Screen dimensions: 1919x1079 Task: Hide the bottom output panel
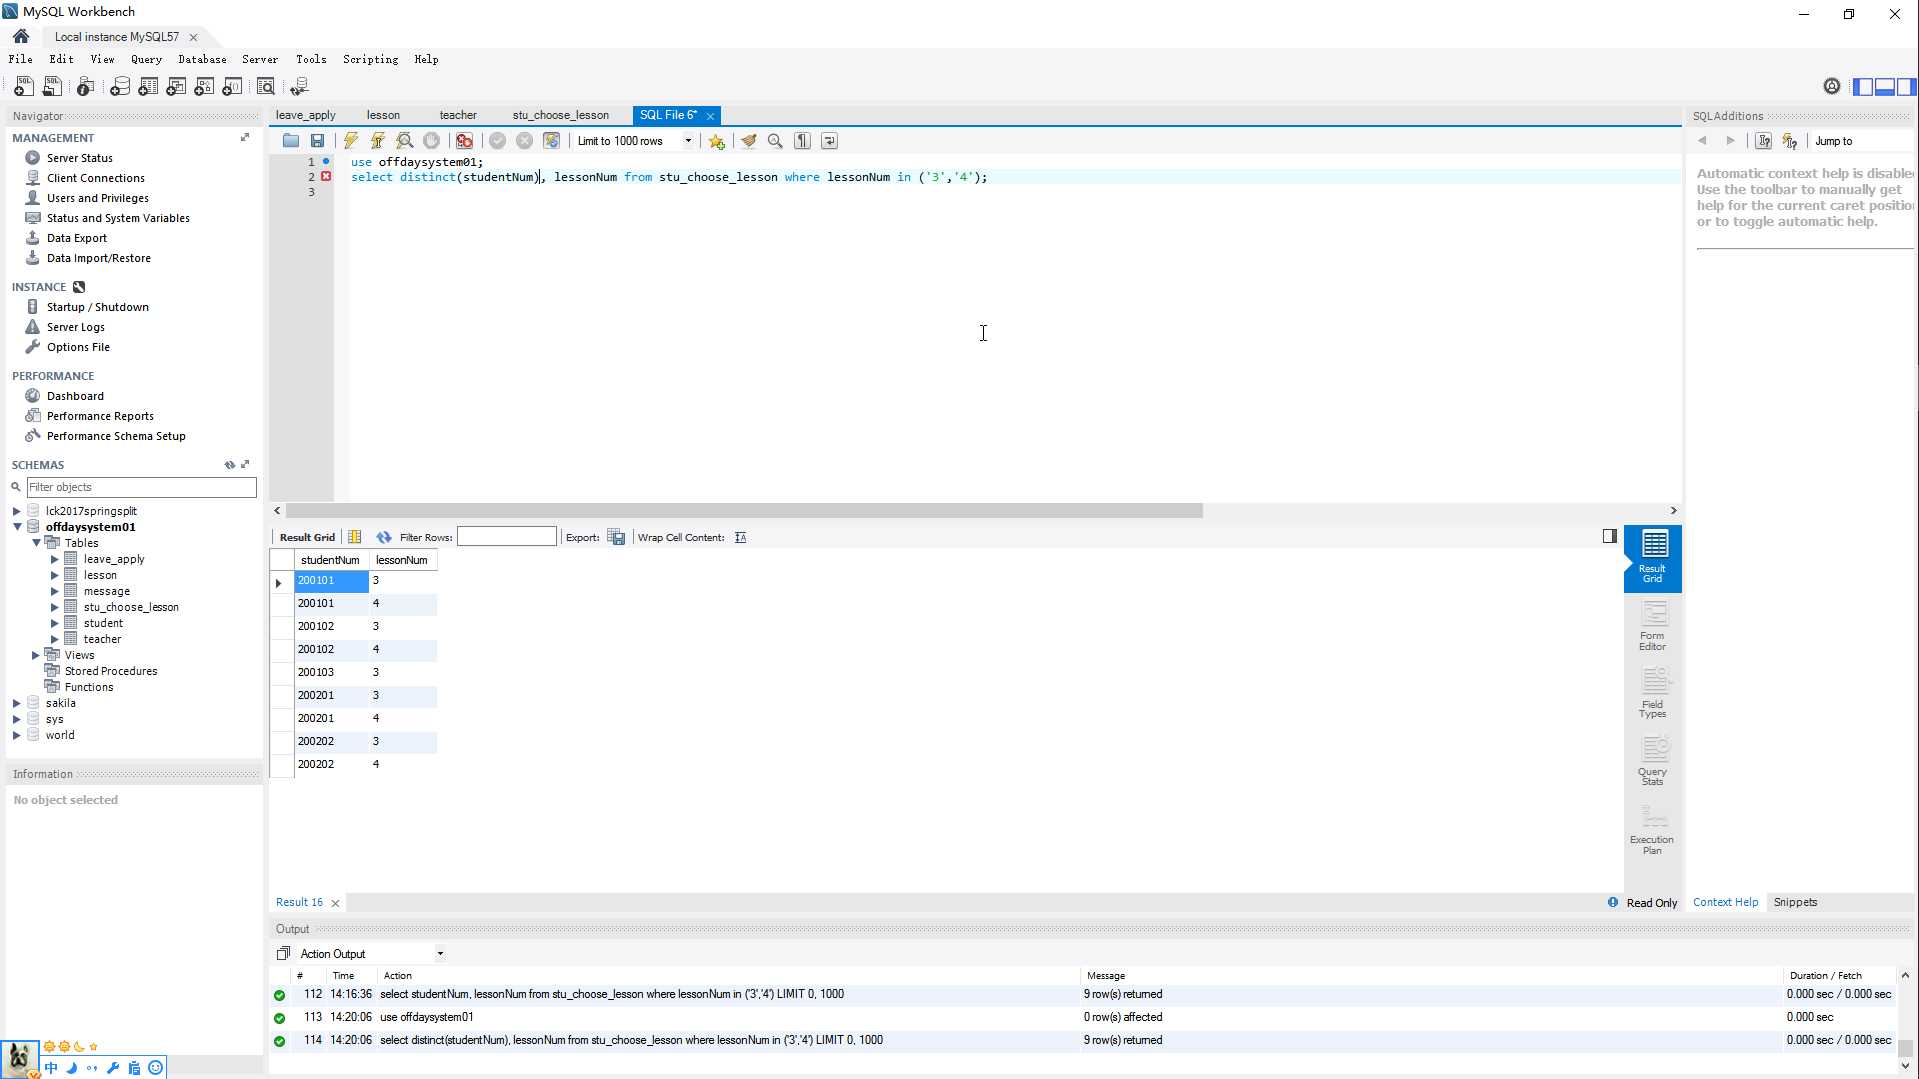click(1885, 87)
